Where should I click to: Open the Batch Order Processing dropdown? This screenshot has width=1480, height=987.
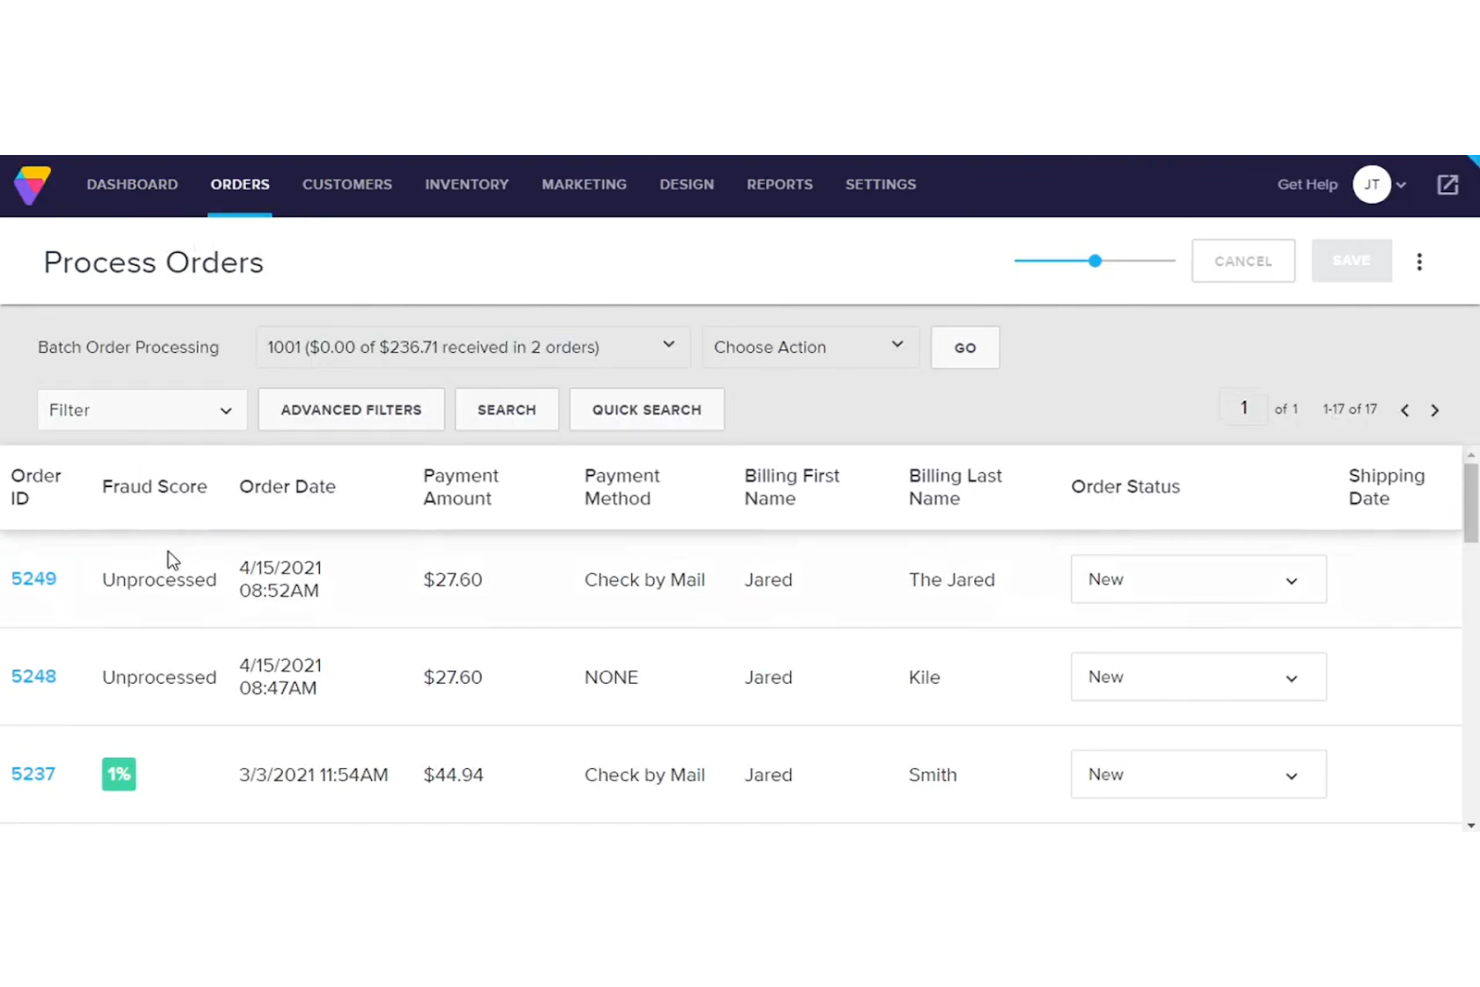(470, 347)
